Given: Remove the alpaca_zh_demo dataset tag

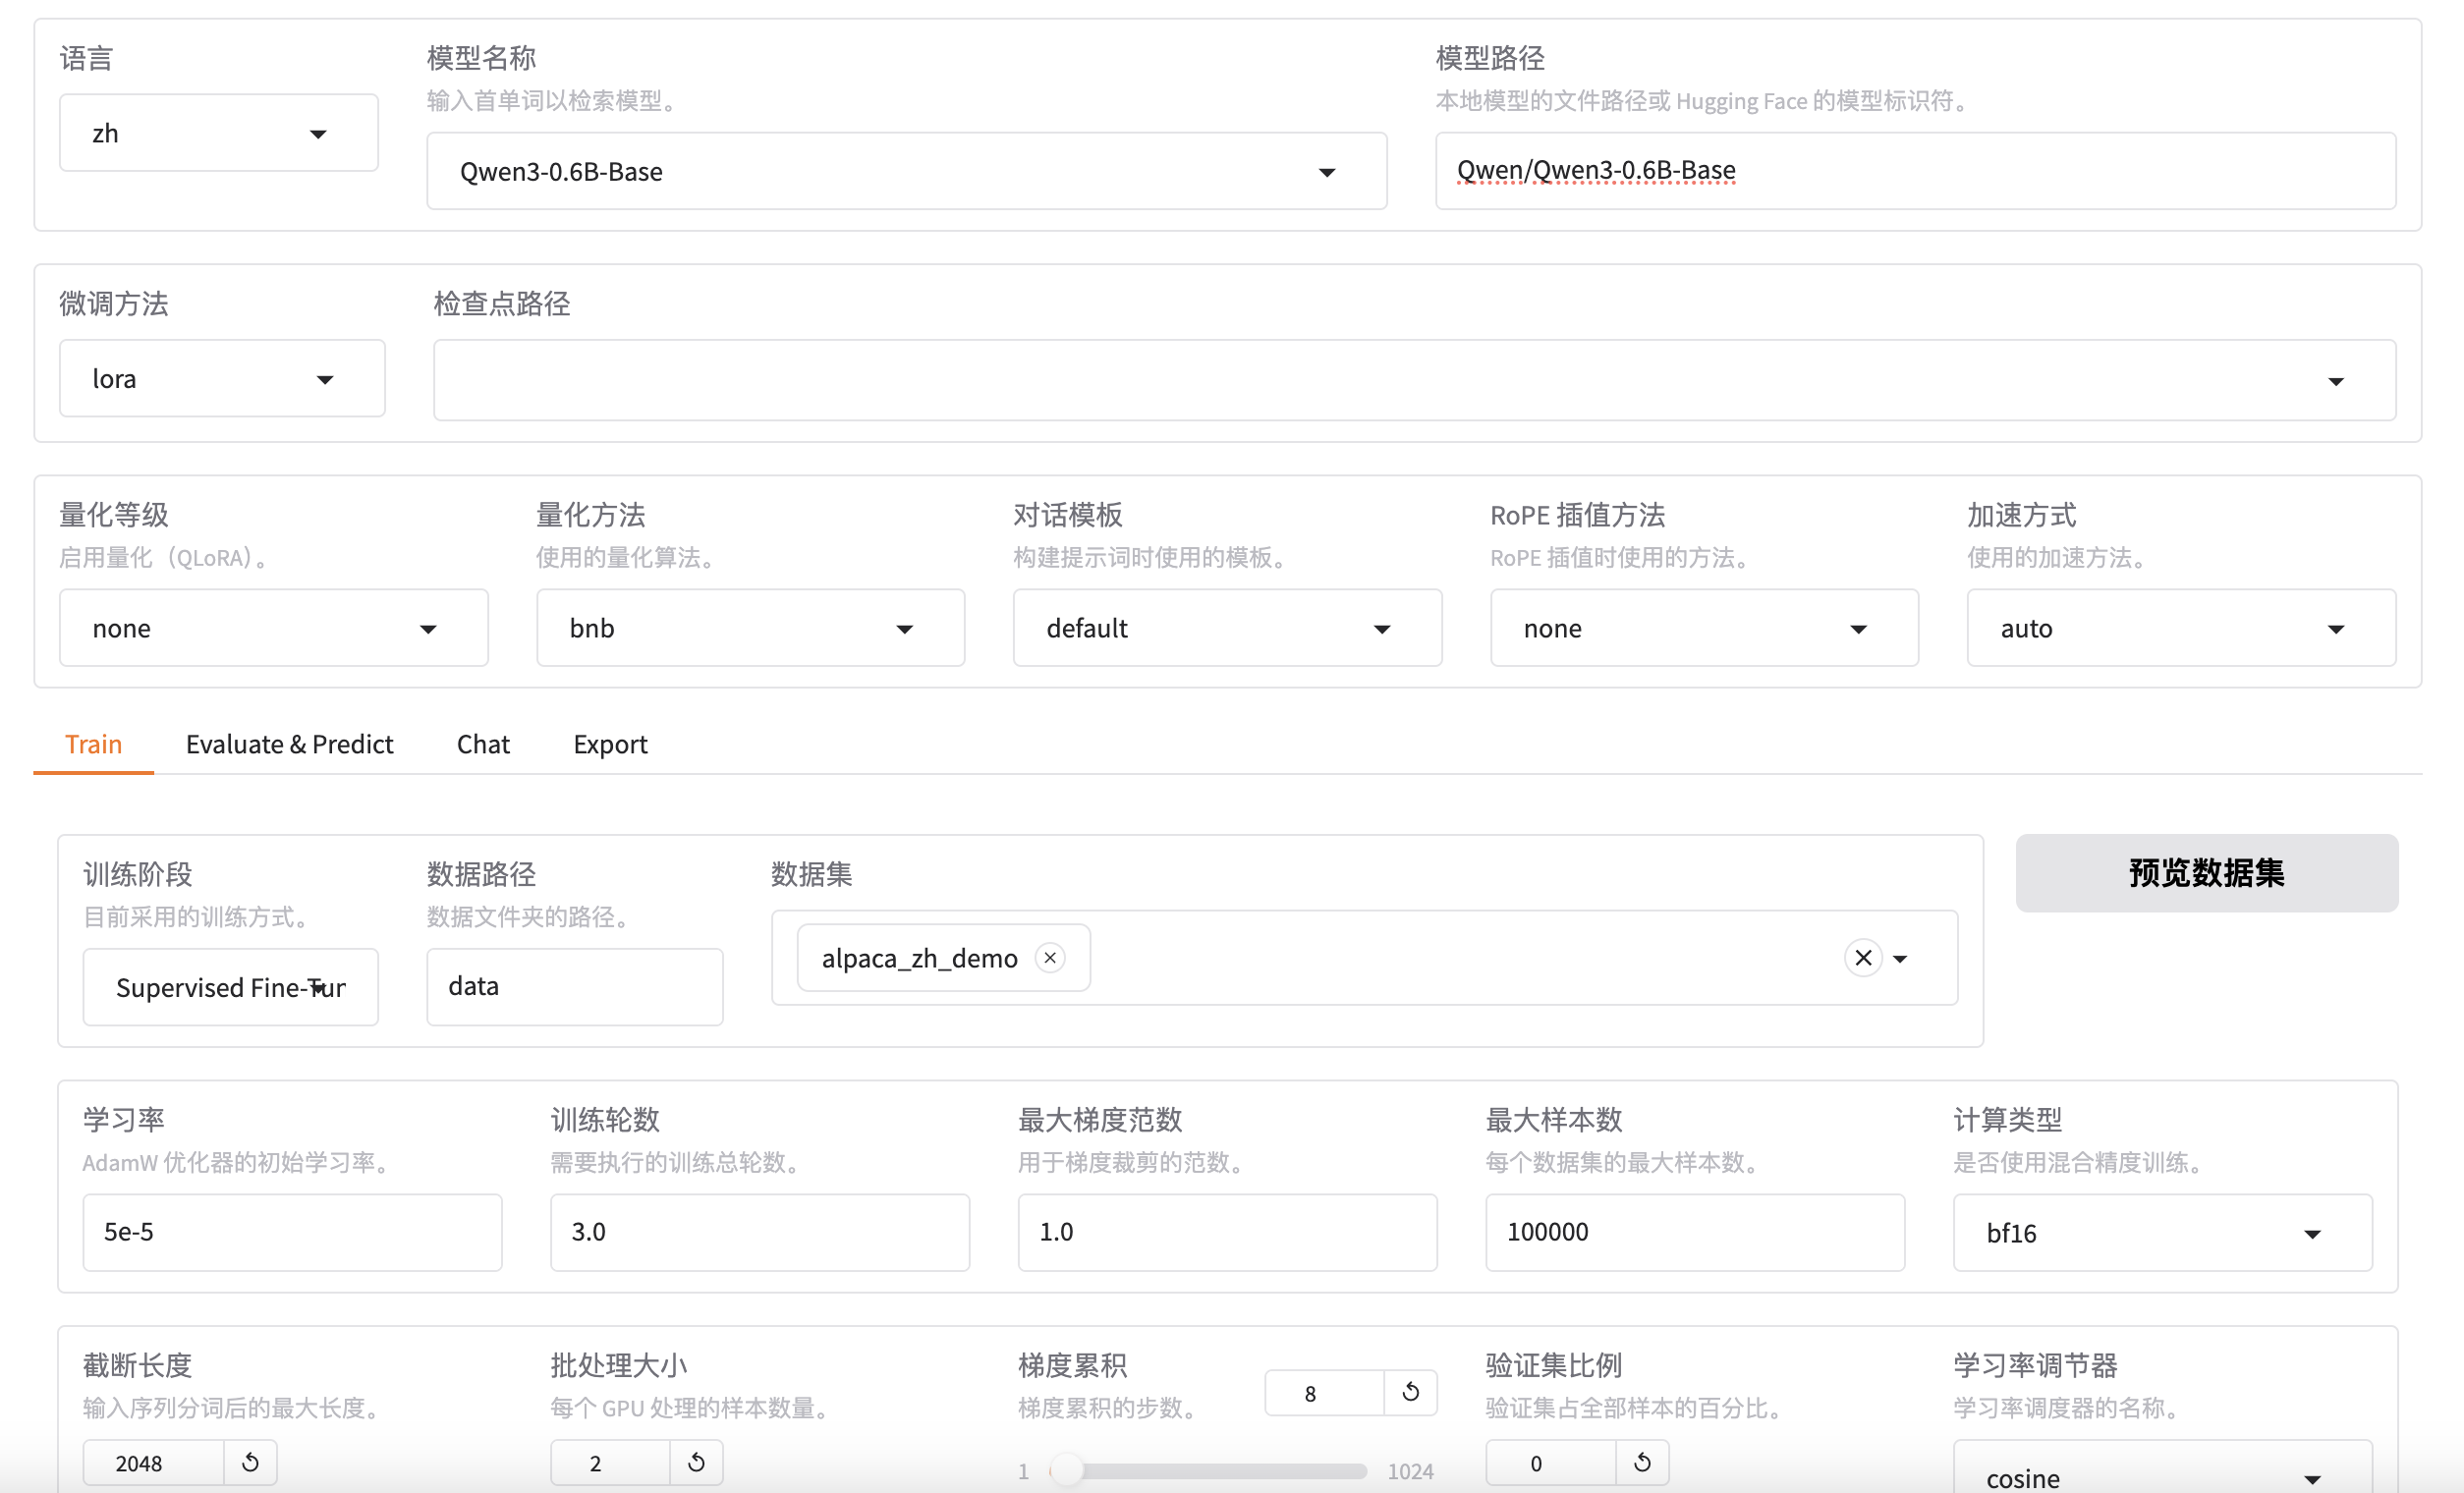Looking at the screenshot, I should click(x=1049, y=958).
